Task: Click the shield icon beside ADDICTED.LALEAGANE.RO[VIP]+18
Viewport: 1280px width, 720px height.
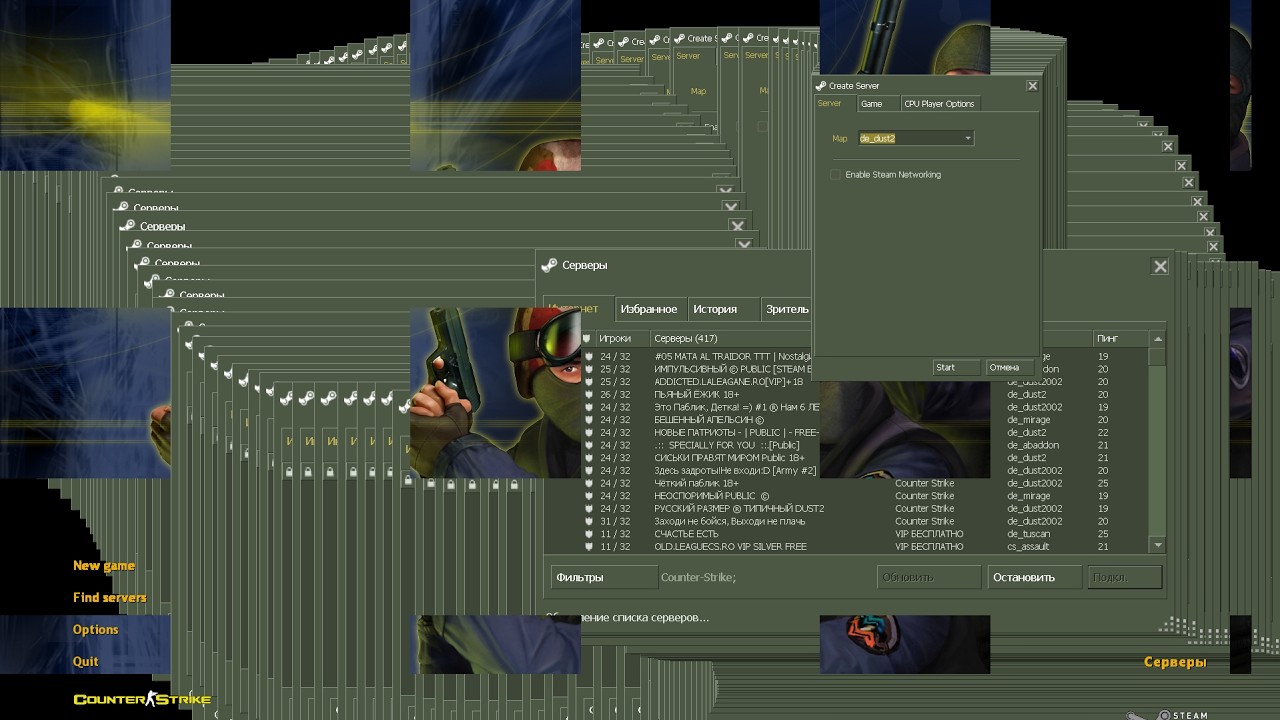Action: tap(589, 382)
